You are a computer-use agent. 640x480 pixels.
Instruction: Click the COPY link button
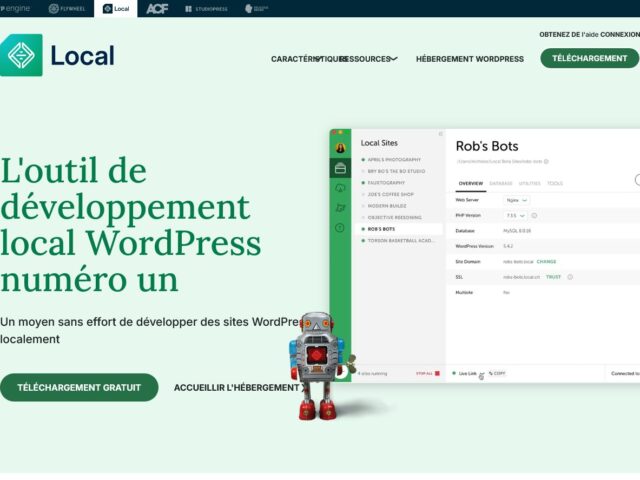(x=497, y=373)
